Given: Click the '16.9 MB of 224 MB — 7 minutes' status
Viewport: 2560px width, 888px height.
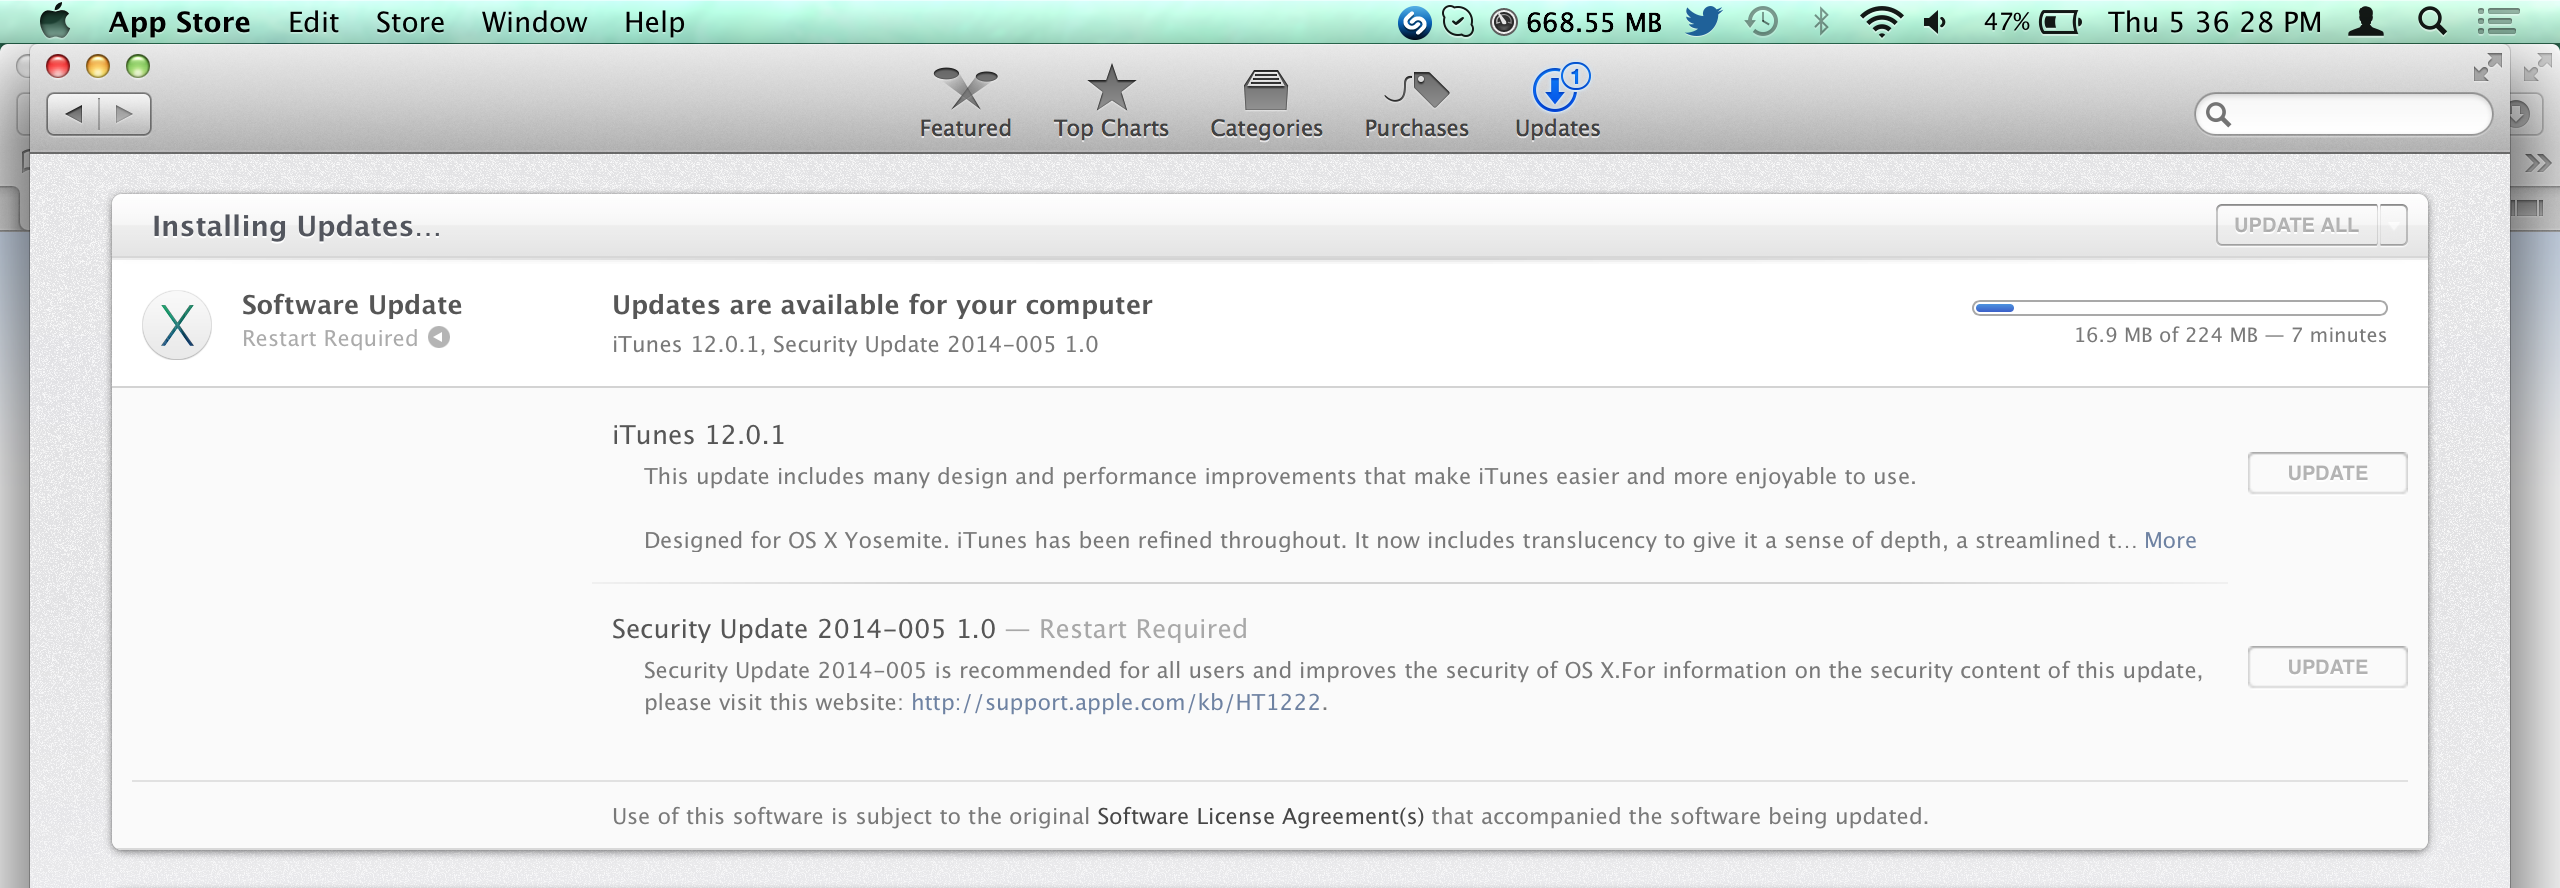Looking at the screenshot, I should coord(2230,335).
